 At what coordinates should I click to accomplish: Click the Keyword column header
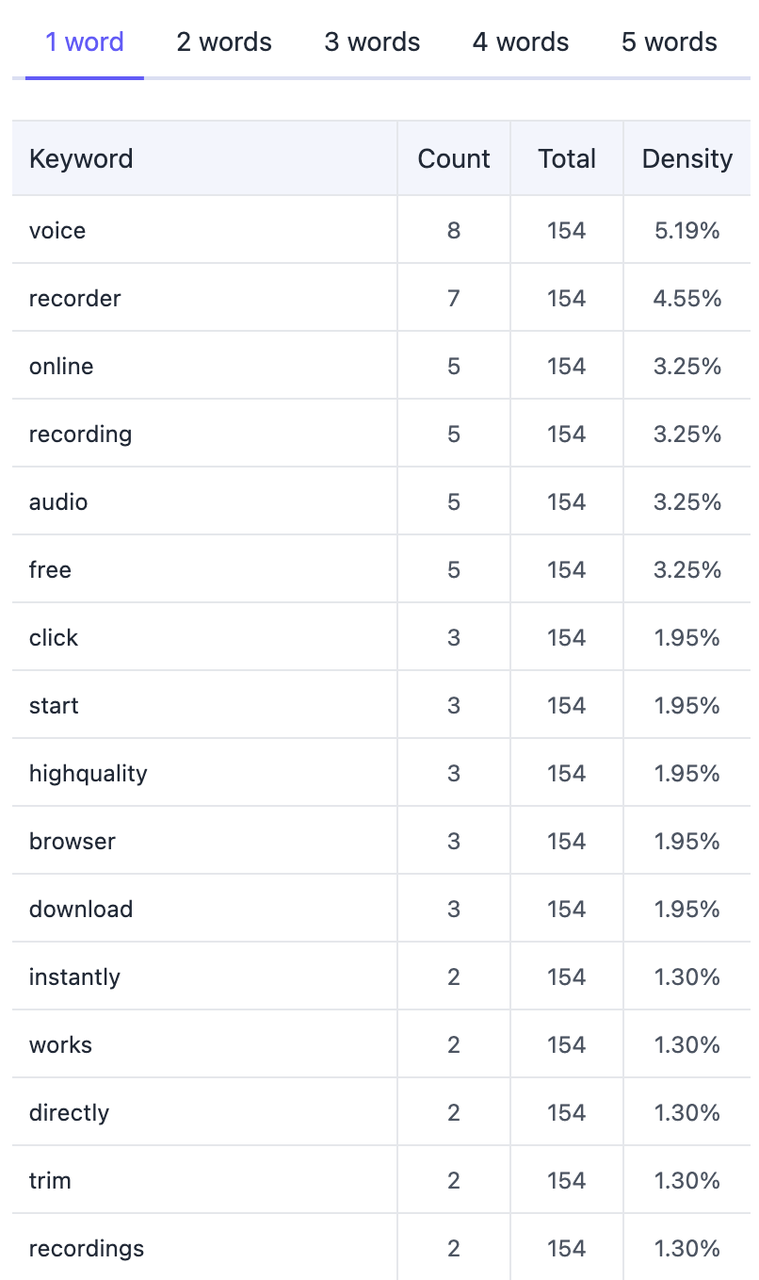(x=81, y=159)
